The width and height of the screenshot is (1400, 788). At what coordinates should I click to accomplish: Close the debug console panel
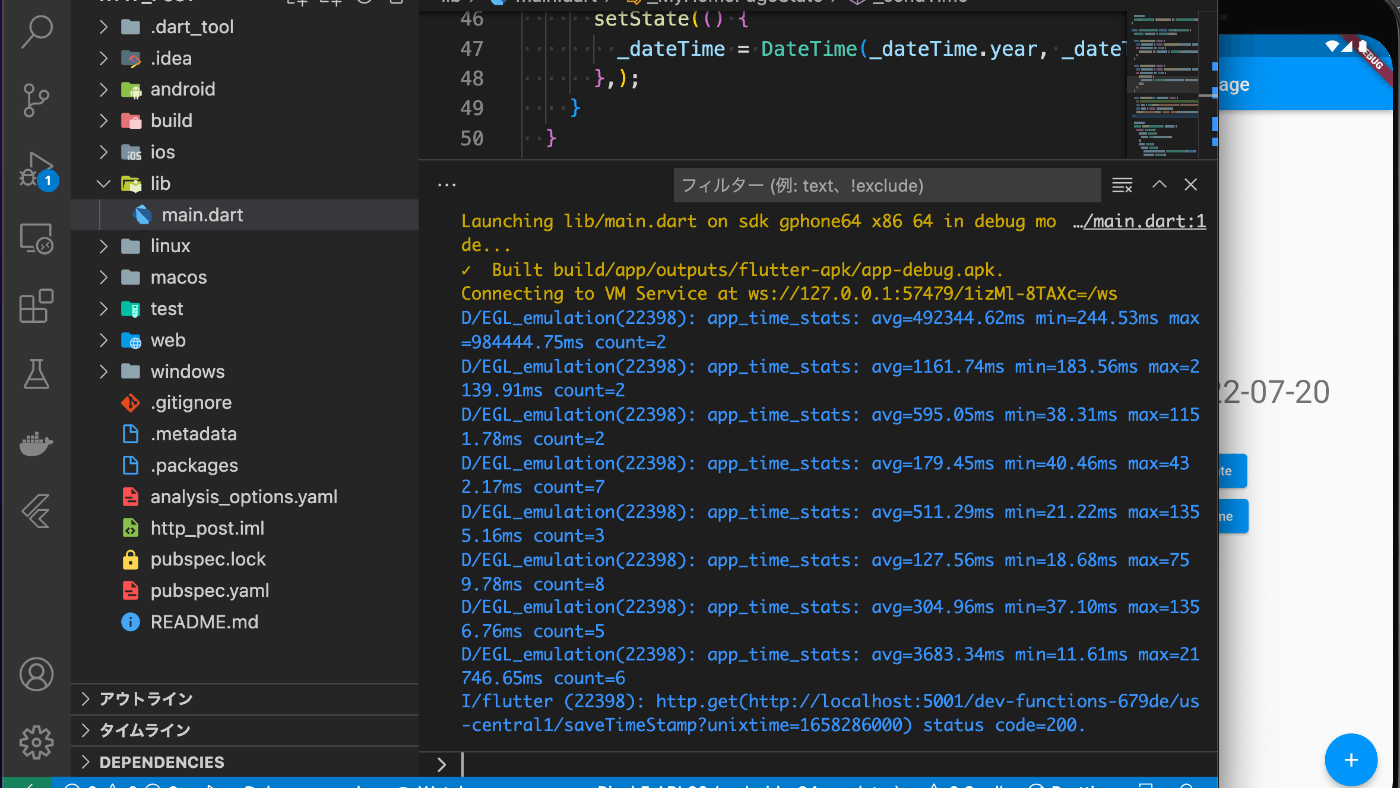tap(1190, 185)
